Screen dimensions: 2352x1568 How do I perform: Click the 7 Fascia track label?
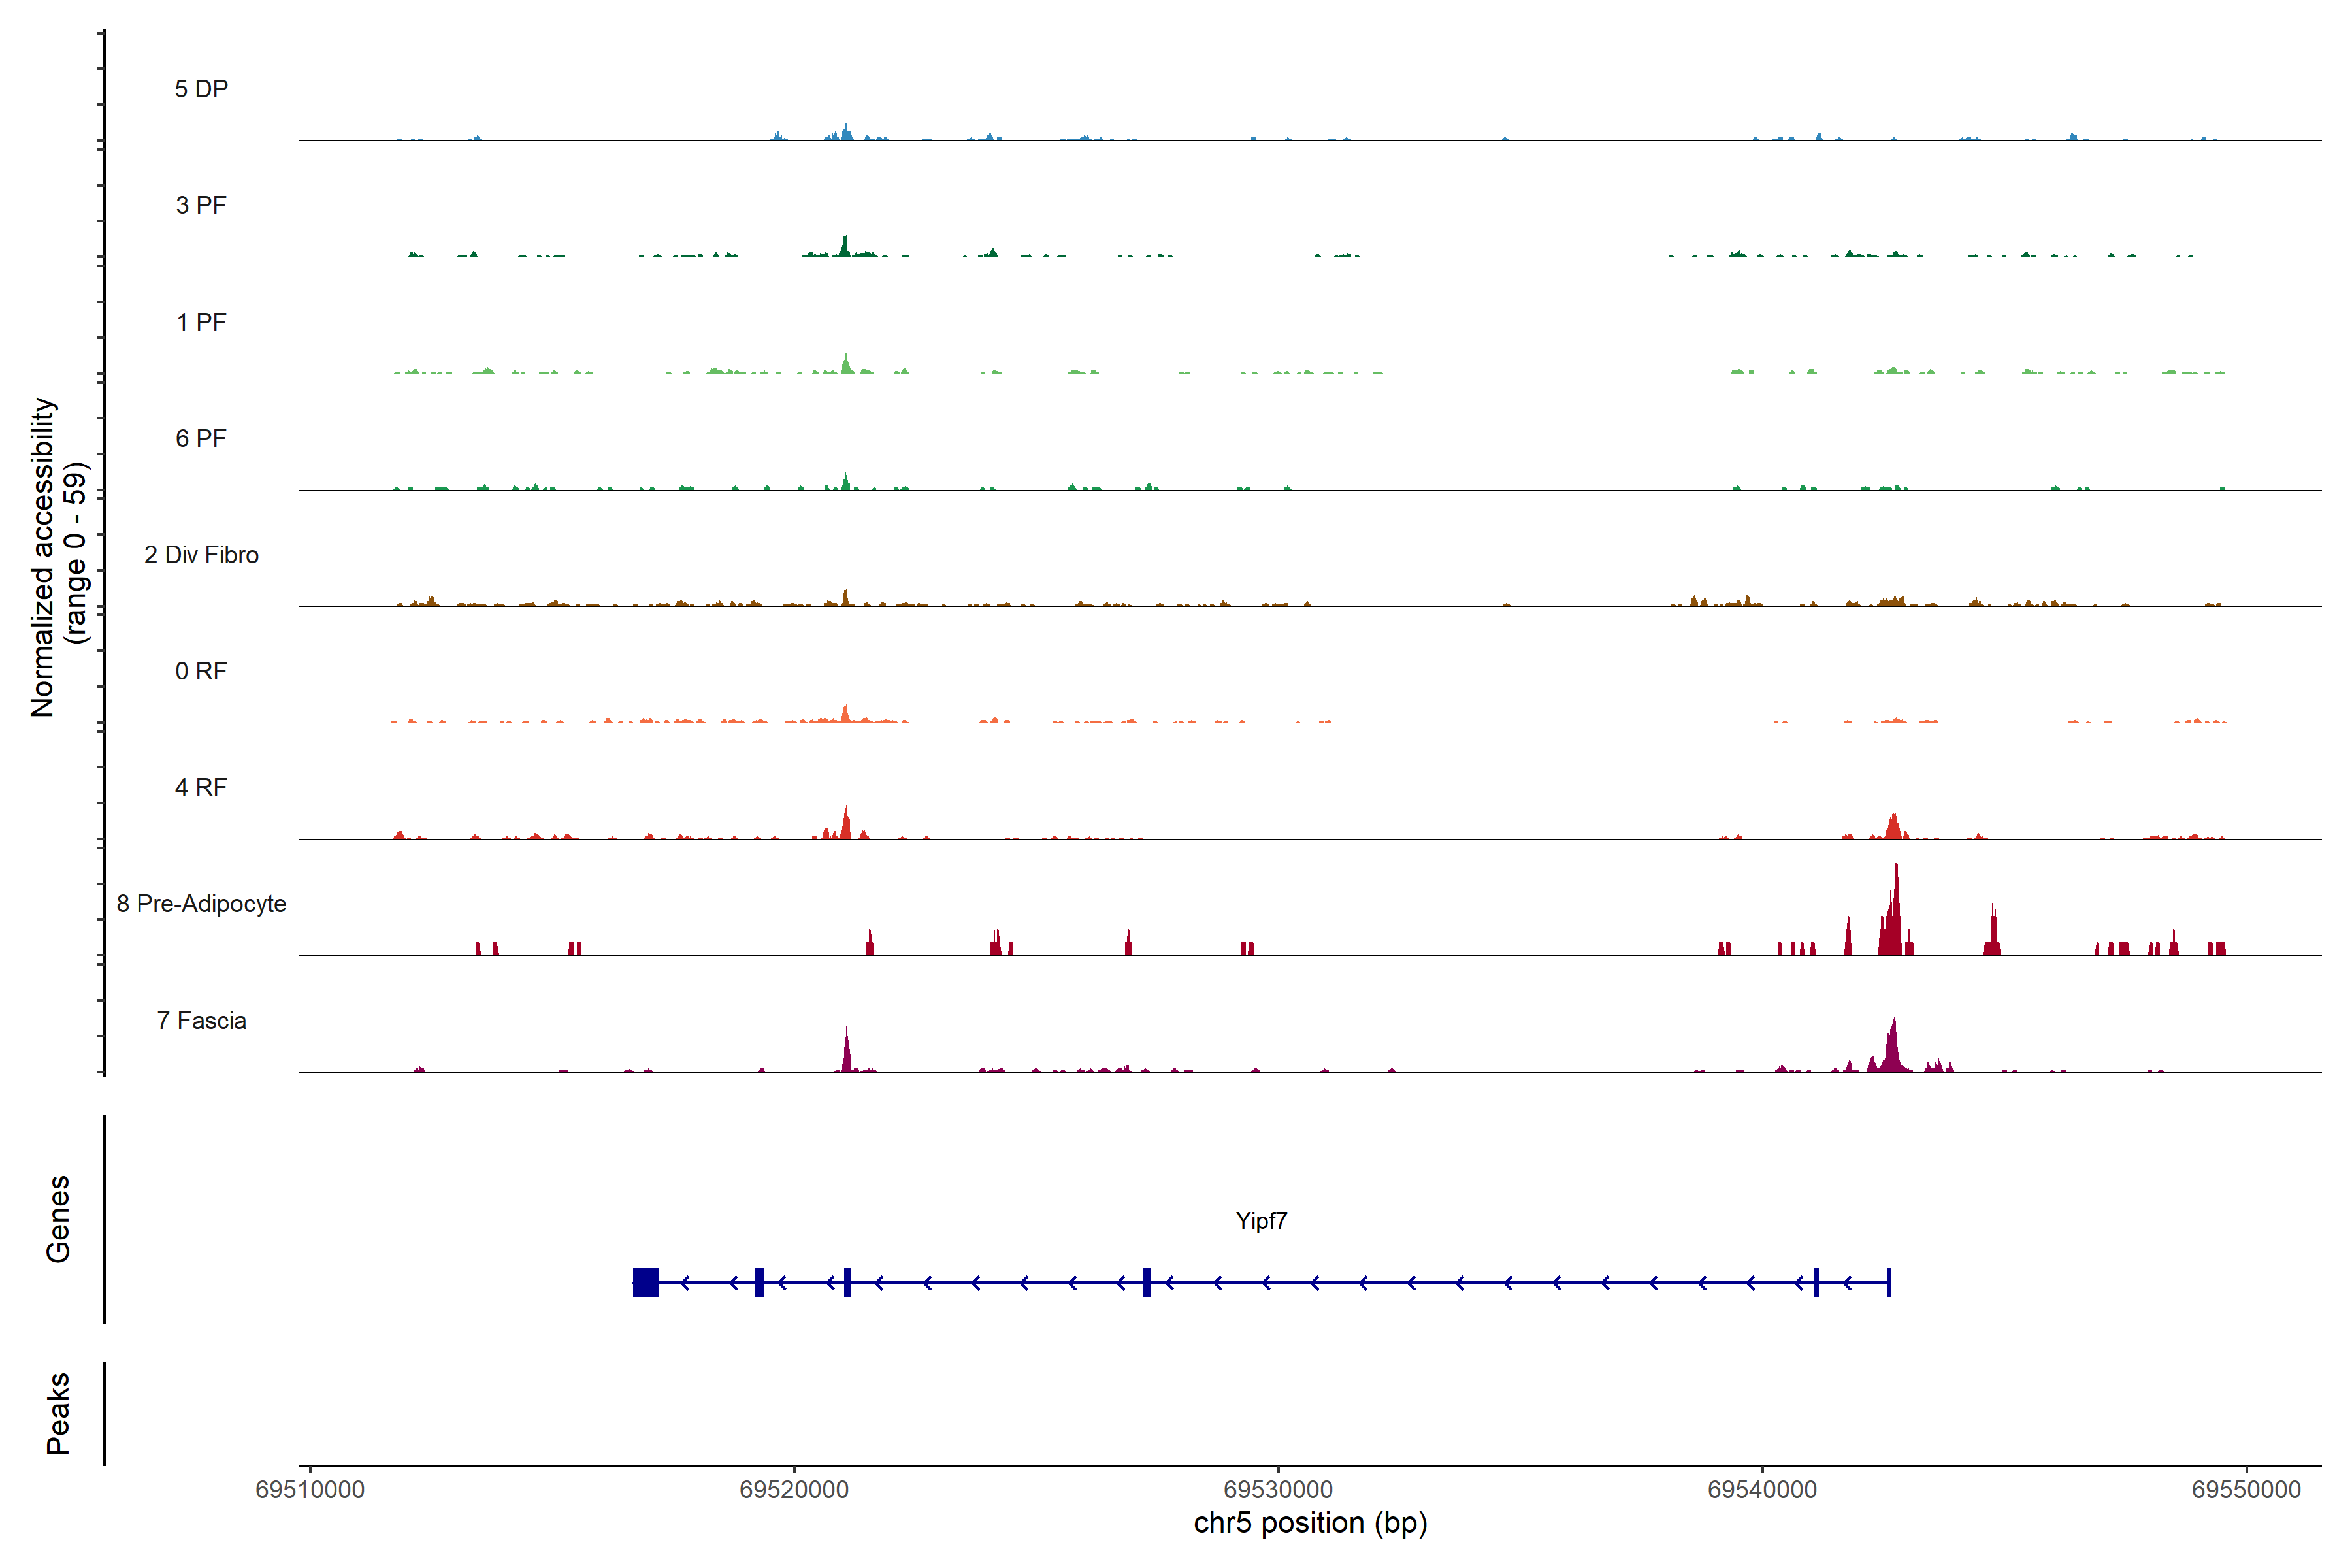tap(201, 1020)
